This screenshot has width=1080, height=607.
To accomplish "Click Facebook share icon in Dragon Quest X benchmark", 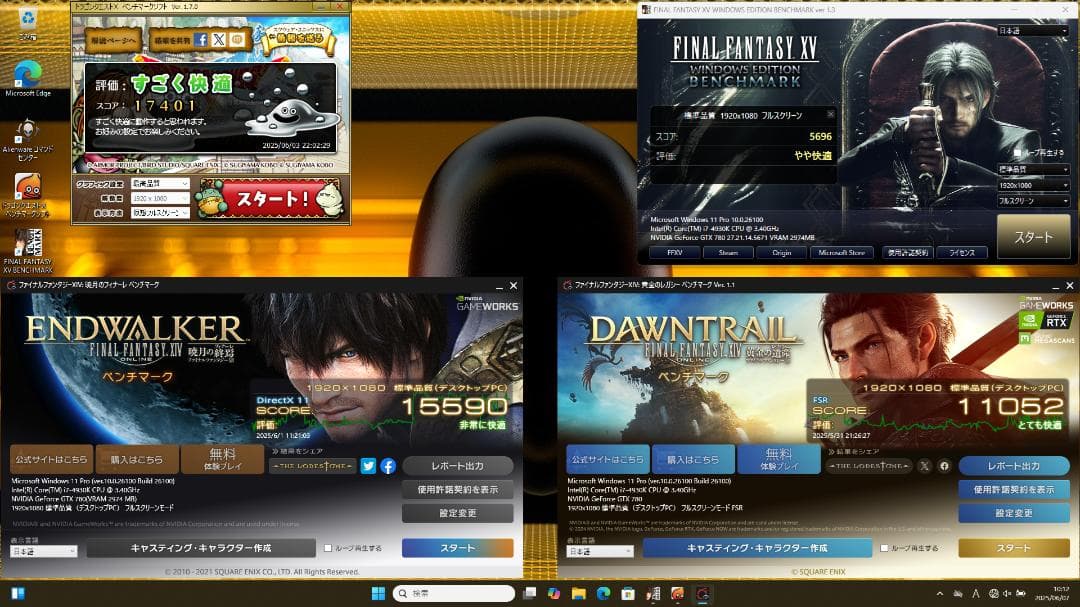I will coord(200,40).
